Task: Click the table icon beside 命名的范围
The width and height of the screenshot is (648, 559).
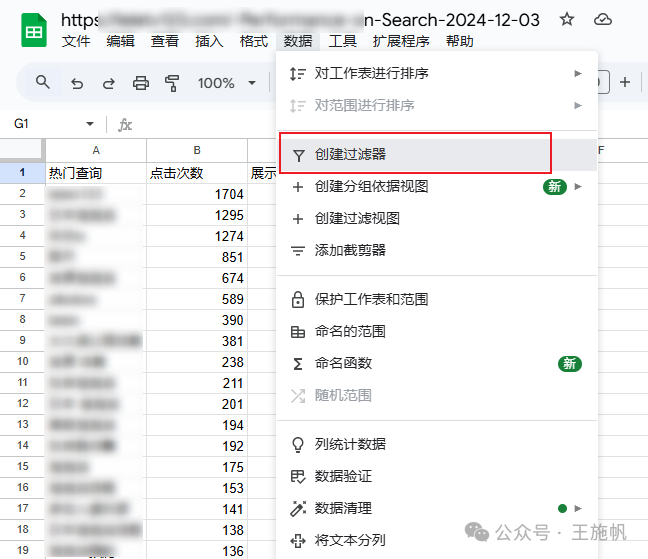Action: tap(298, 332)
